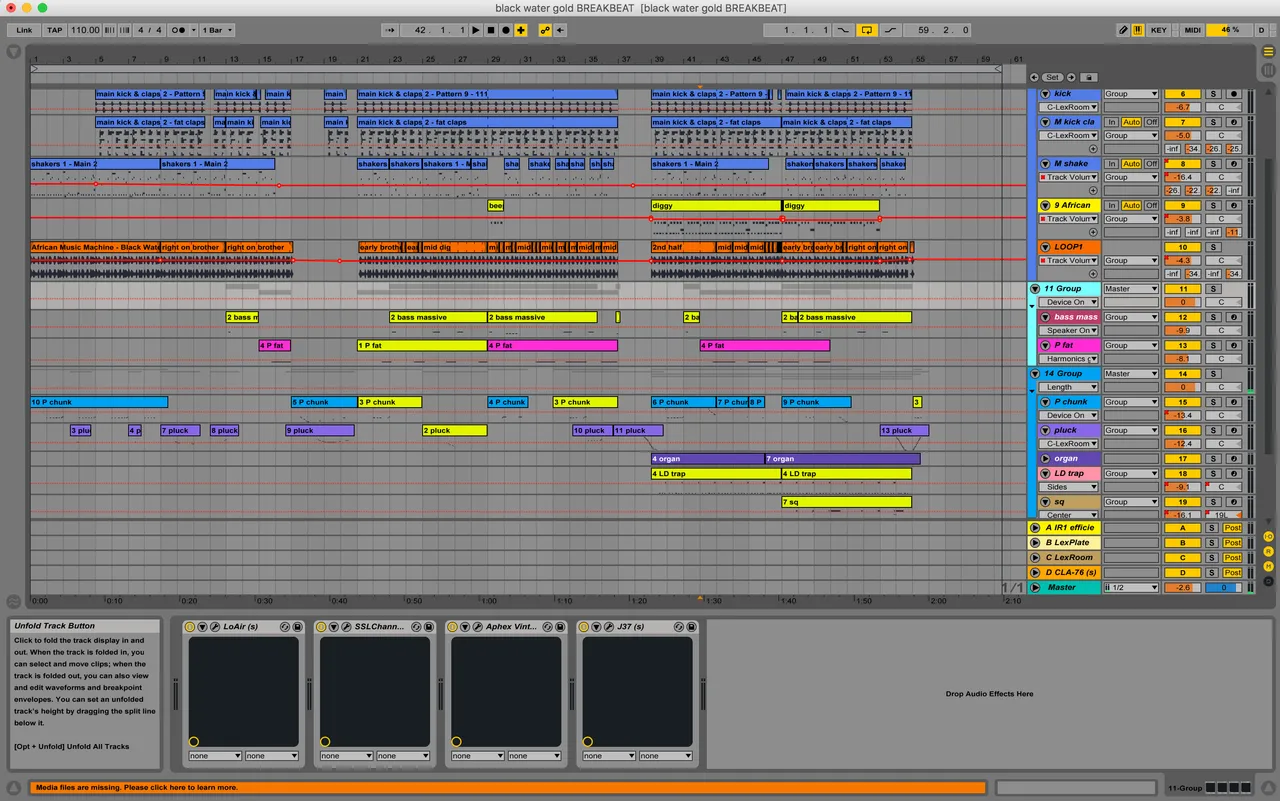Viewport: 1280px width, 801px height.
Task: Toggle Post on C LexRoom return
Action: (x=1232, y=558)
